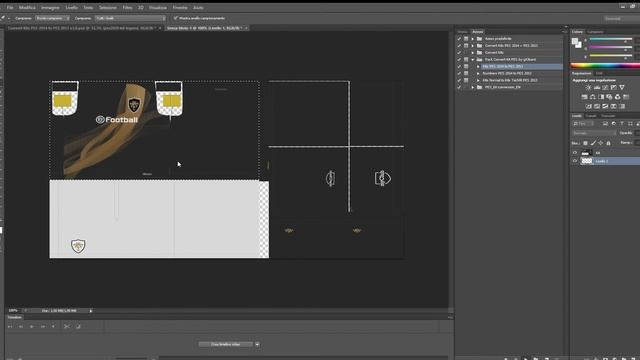Image resolution: width=640 pixels, height=360 pixels.
Task: Click the foreground color swatch in Colore panel
Action: coord(575,41)
